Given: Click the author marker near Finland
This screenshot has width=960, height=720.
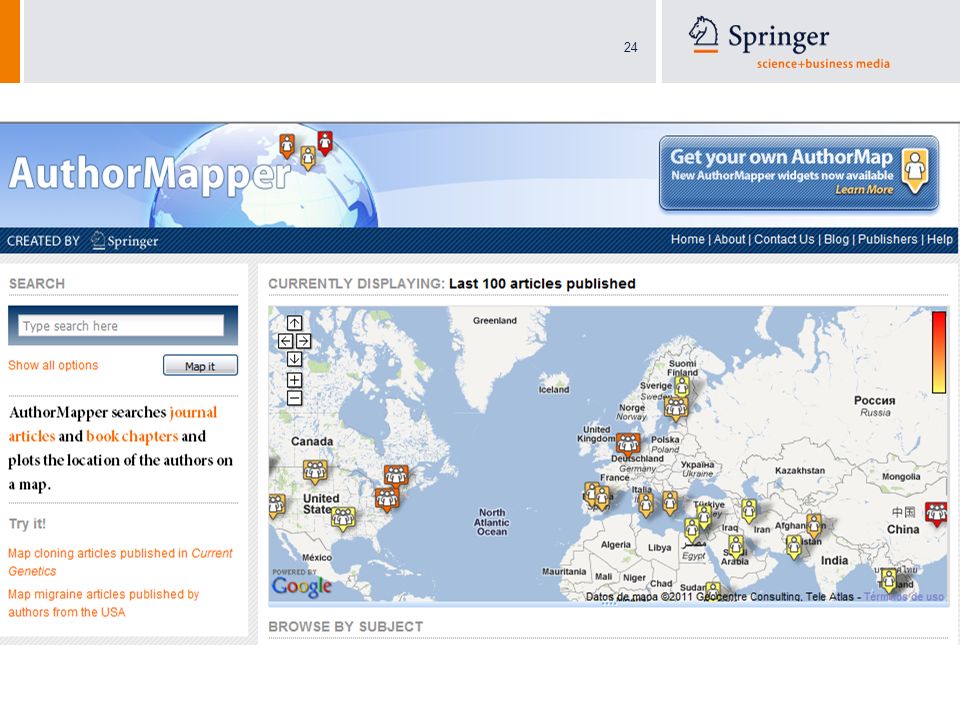Looking at the screenshot, I should point(682,386).
